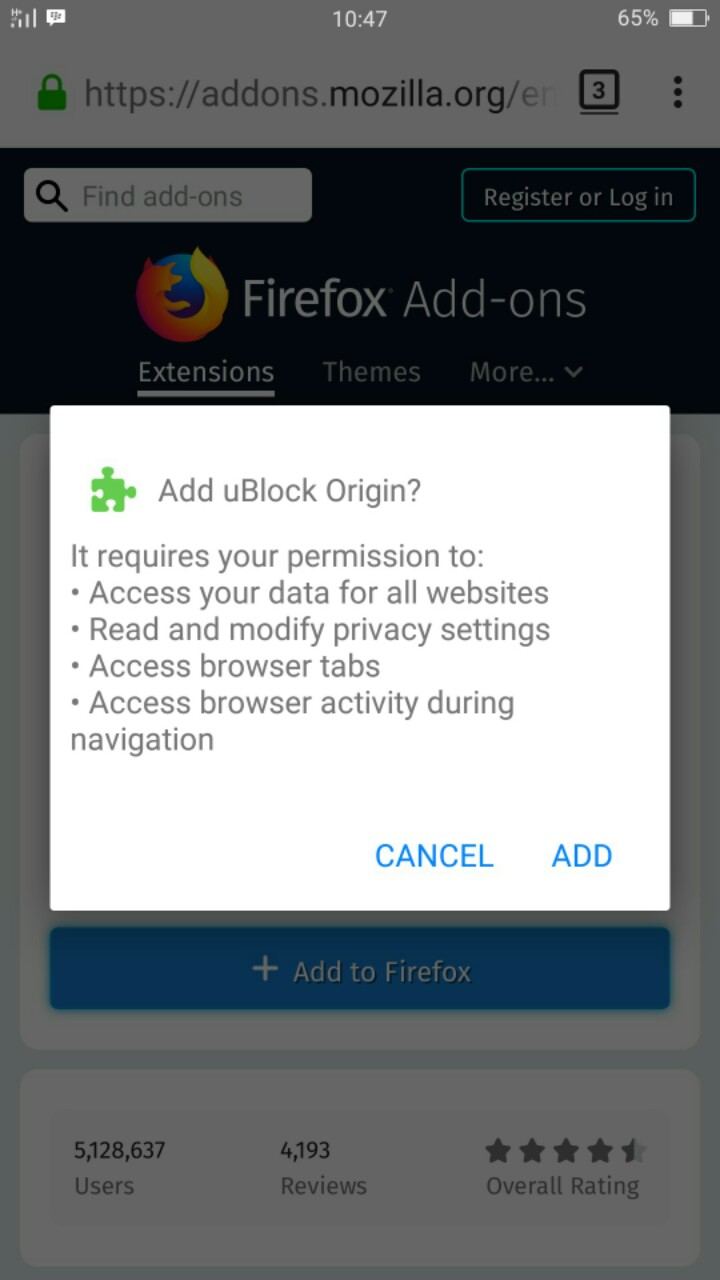Switch to the Themes tab

click(371, 372)
